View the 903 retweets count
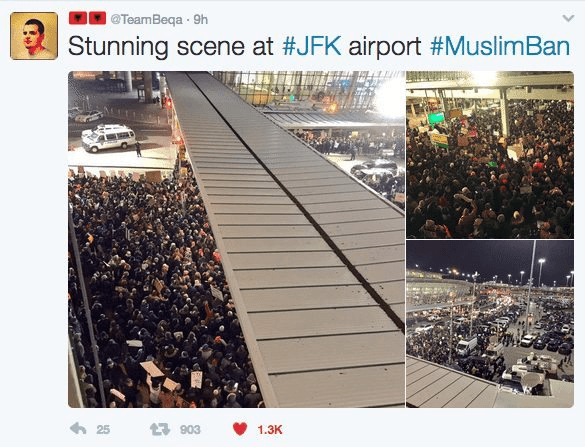 click(190, 430)
